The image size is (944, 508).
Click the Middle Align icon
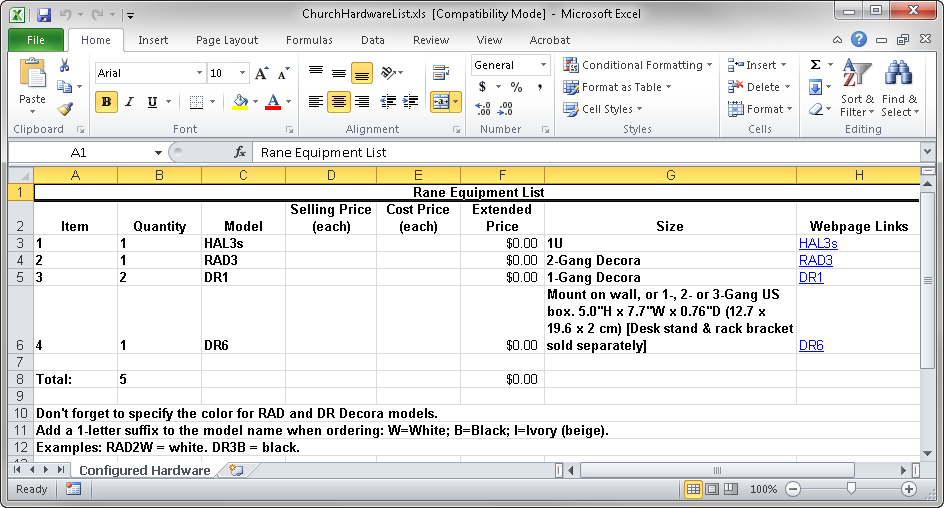pyautogui.click(x=339, y=72)
